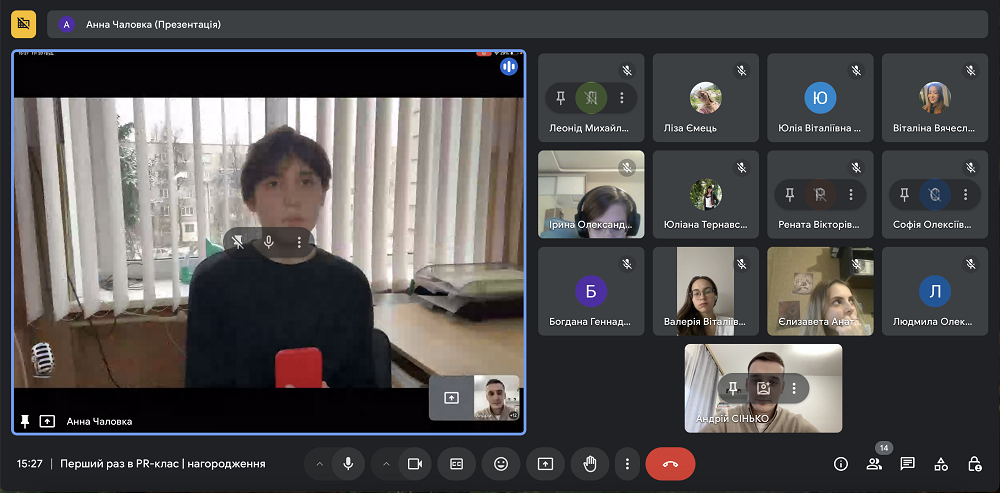
Task: Click the yellow presentation icon at top left
Action: point(24,23)
